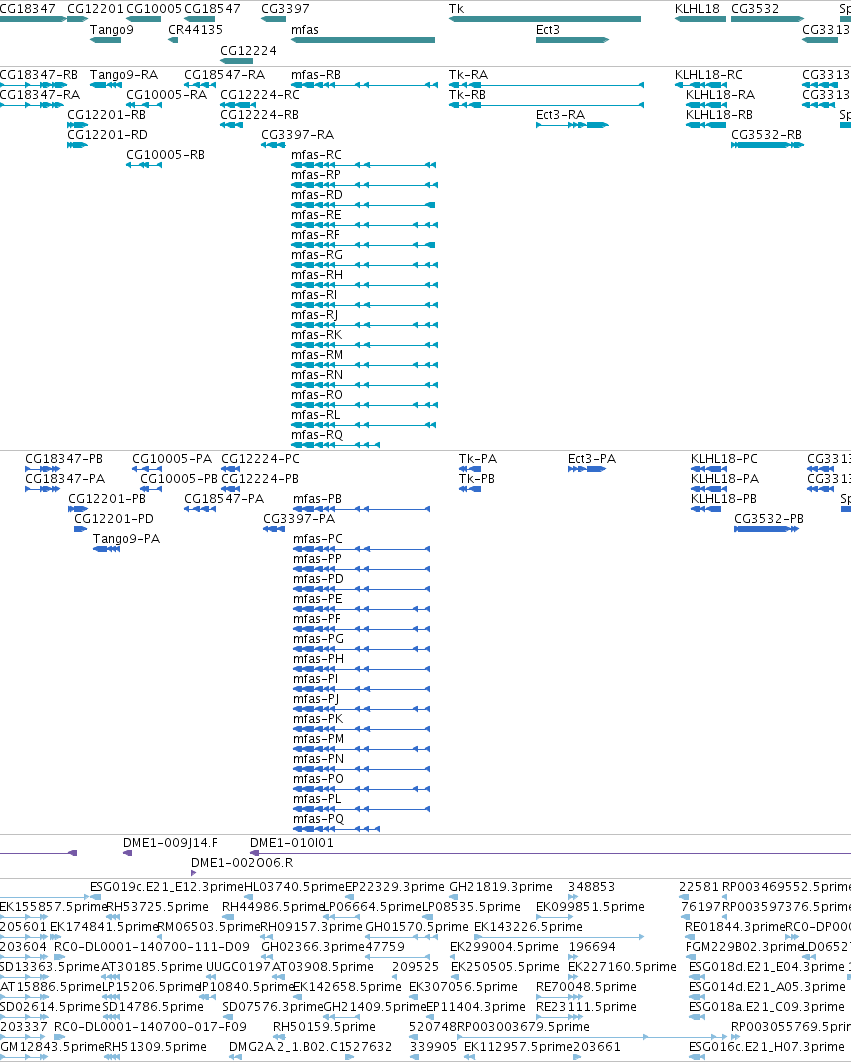Click the Tango9 gene label
851x1062 pixels.
click(x=112, y=30)
